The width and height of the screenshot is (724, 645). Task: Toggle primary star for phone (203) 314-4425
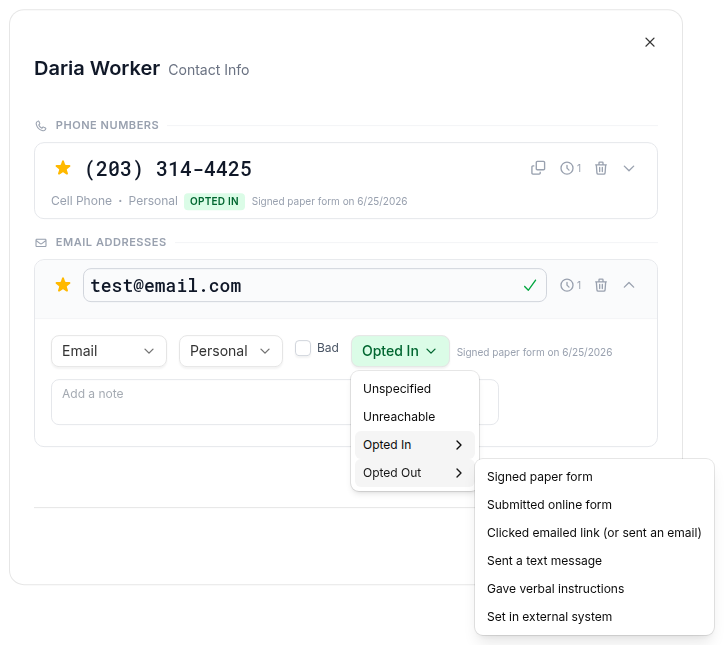[63, 168]
